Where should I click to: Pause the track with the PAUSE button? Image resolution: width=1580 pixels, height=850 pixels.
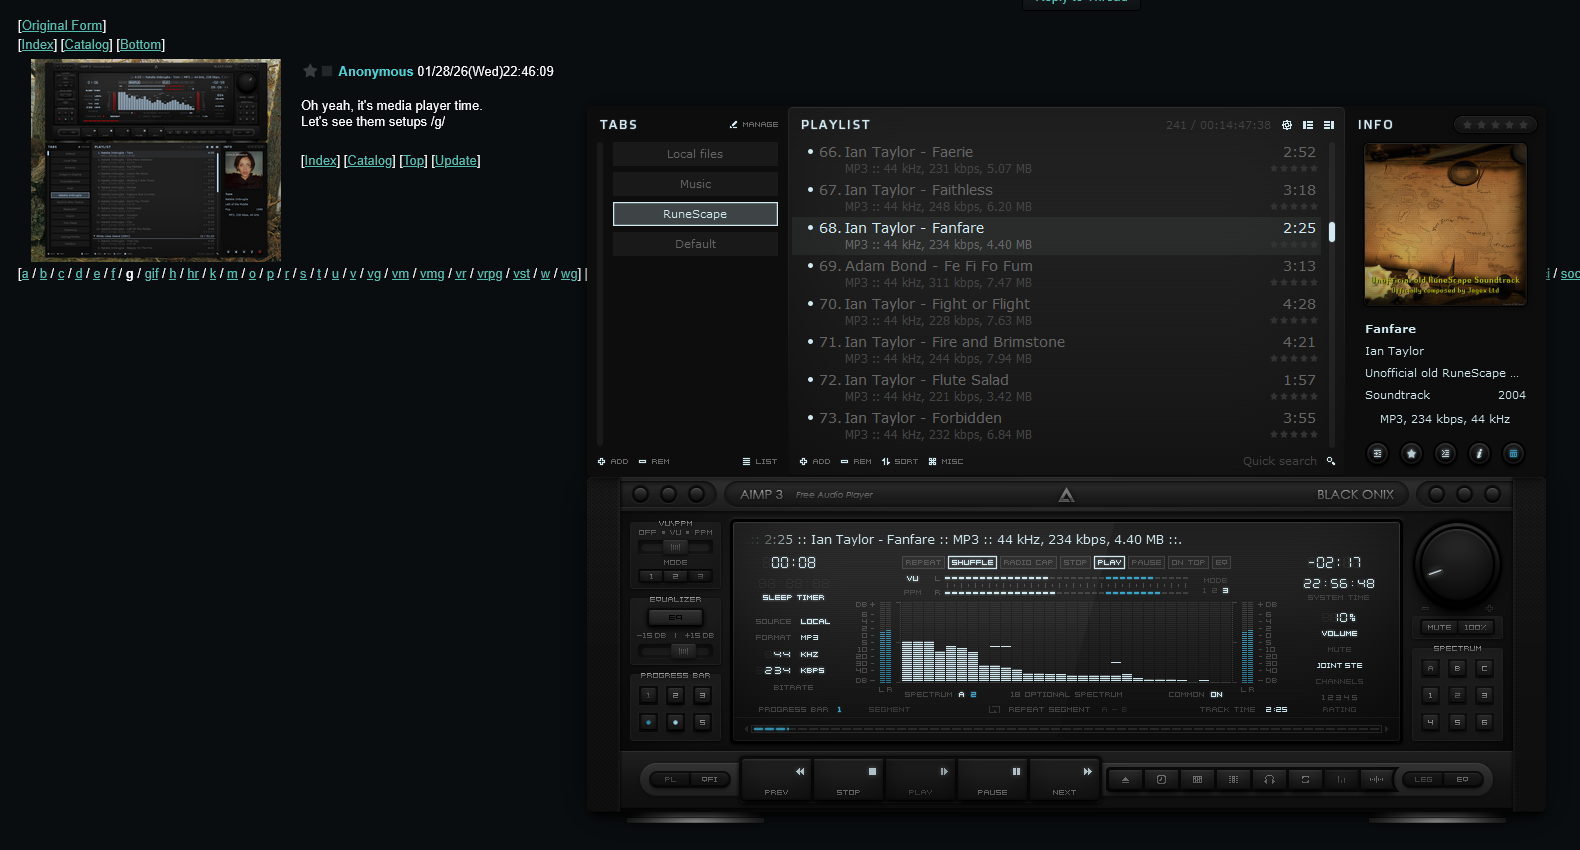tap(993, 779)
